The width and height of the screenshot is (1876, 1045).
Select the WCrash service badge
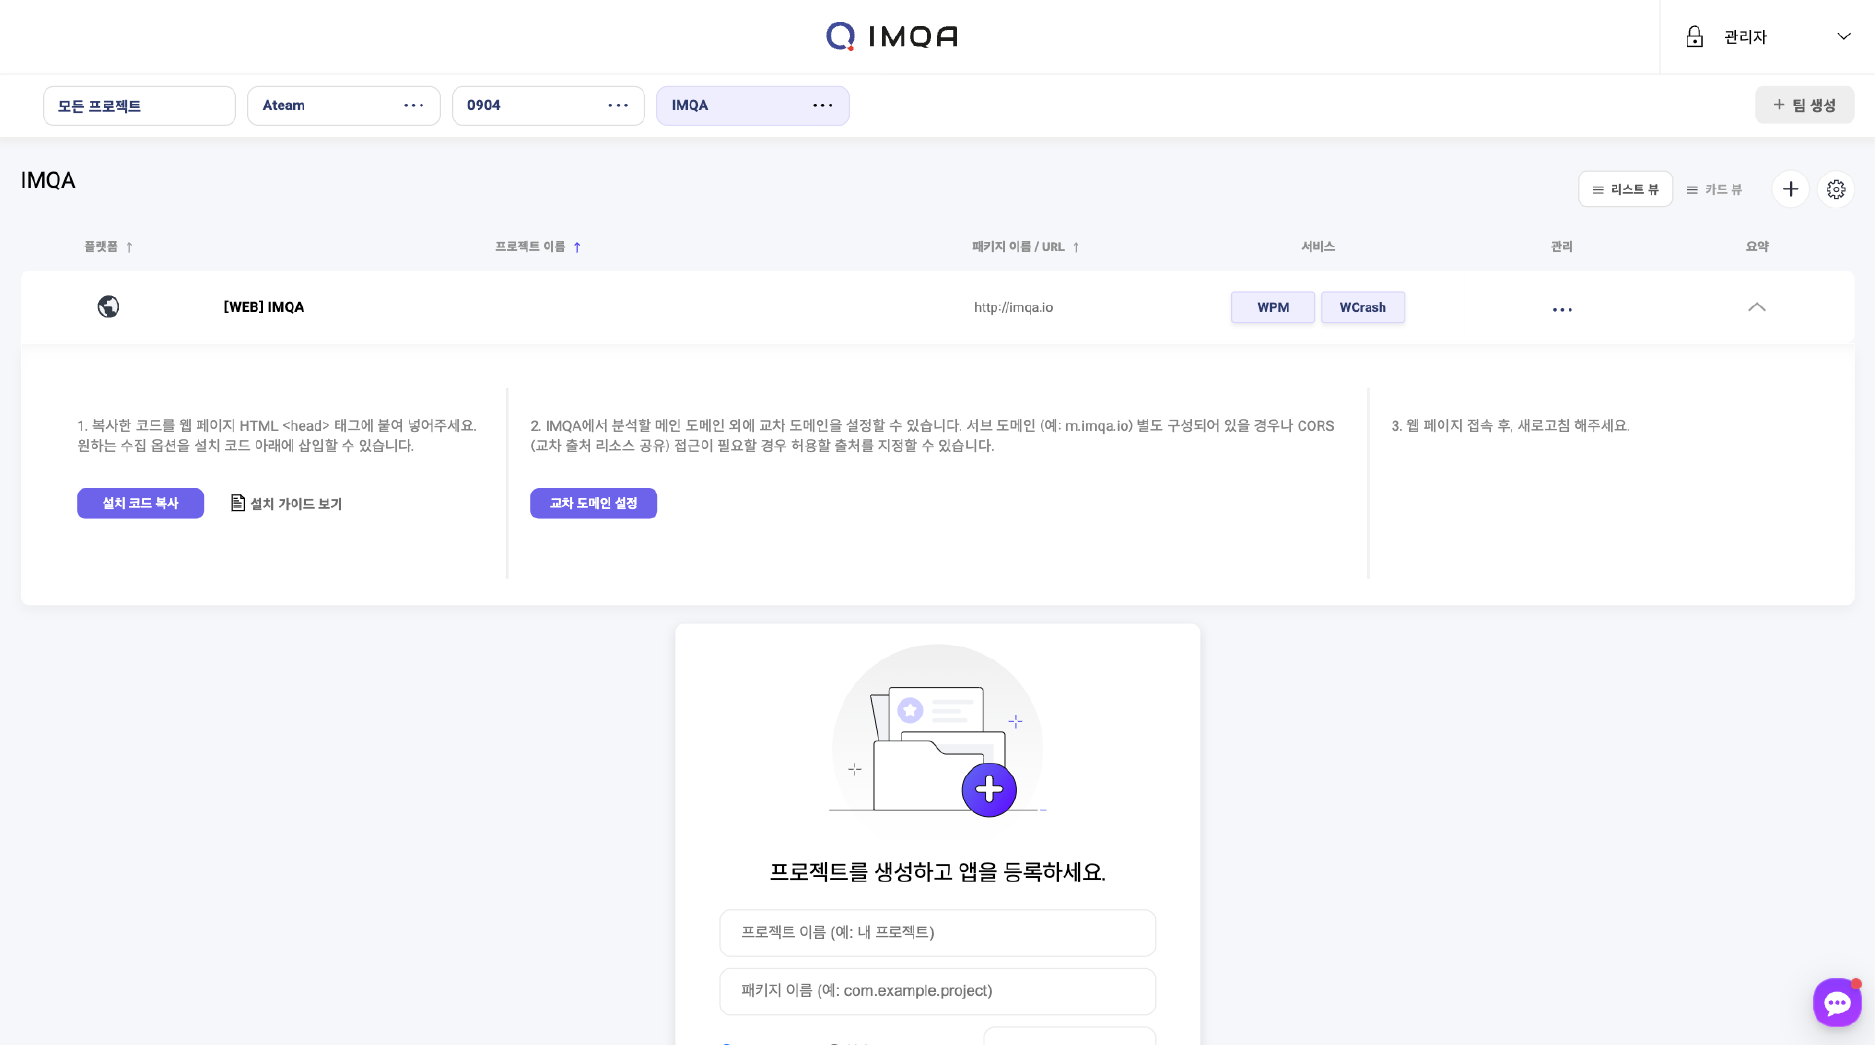1363,307
